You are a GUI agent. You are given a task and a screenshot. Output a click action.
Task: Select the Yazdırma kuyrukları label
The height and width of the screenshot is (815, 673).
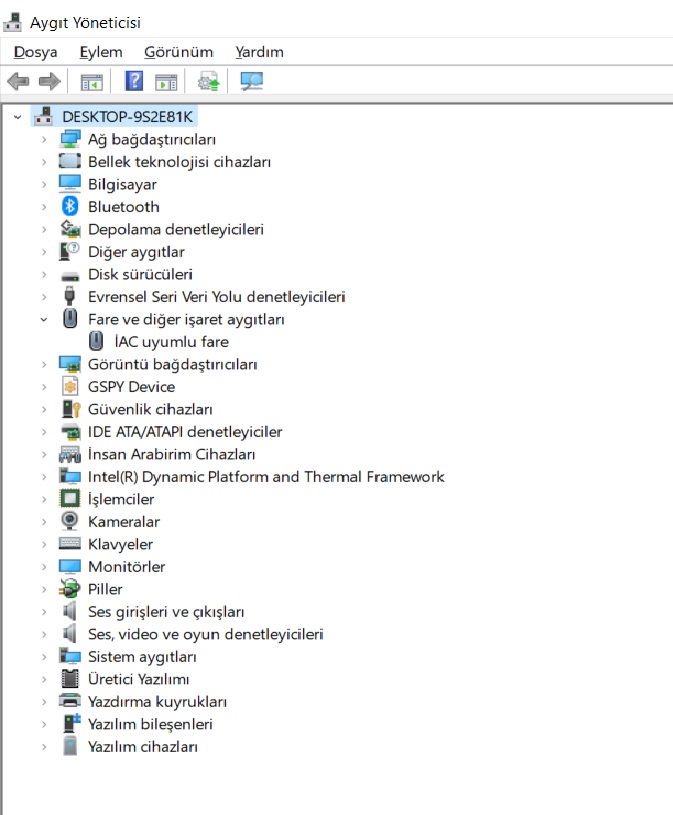(157, 702)
